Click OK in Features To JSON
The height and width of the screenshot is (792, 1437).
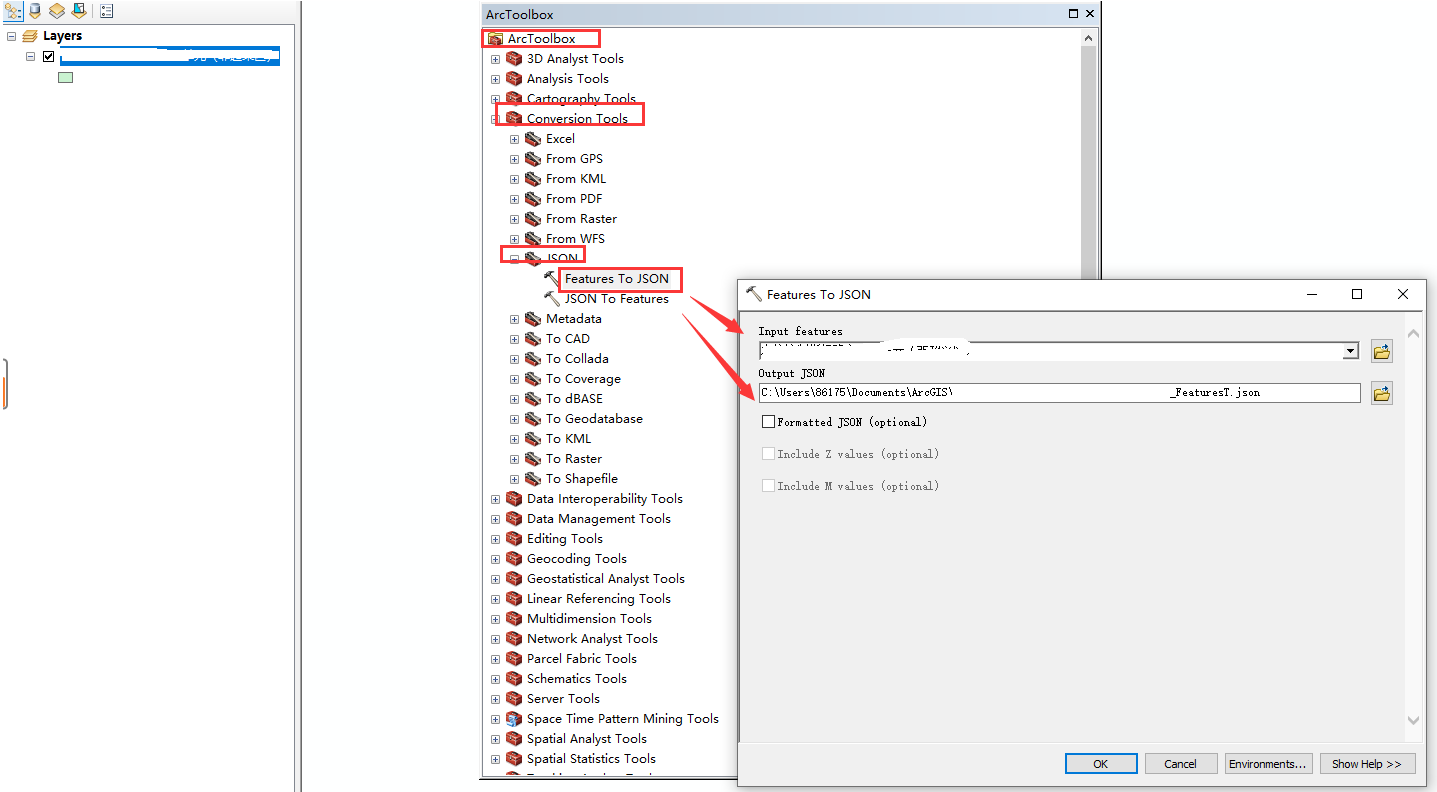click(1101, 764)
